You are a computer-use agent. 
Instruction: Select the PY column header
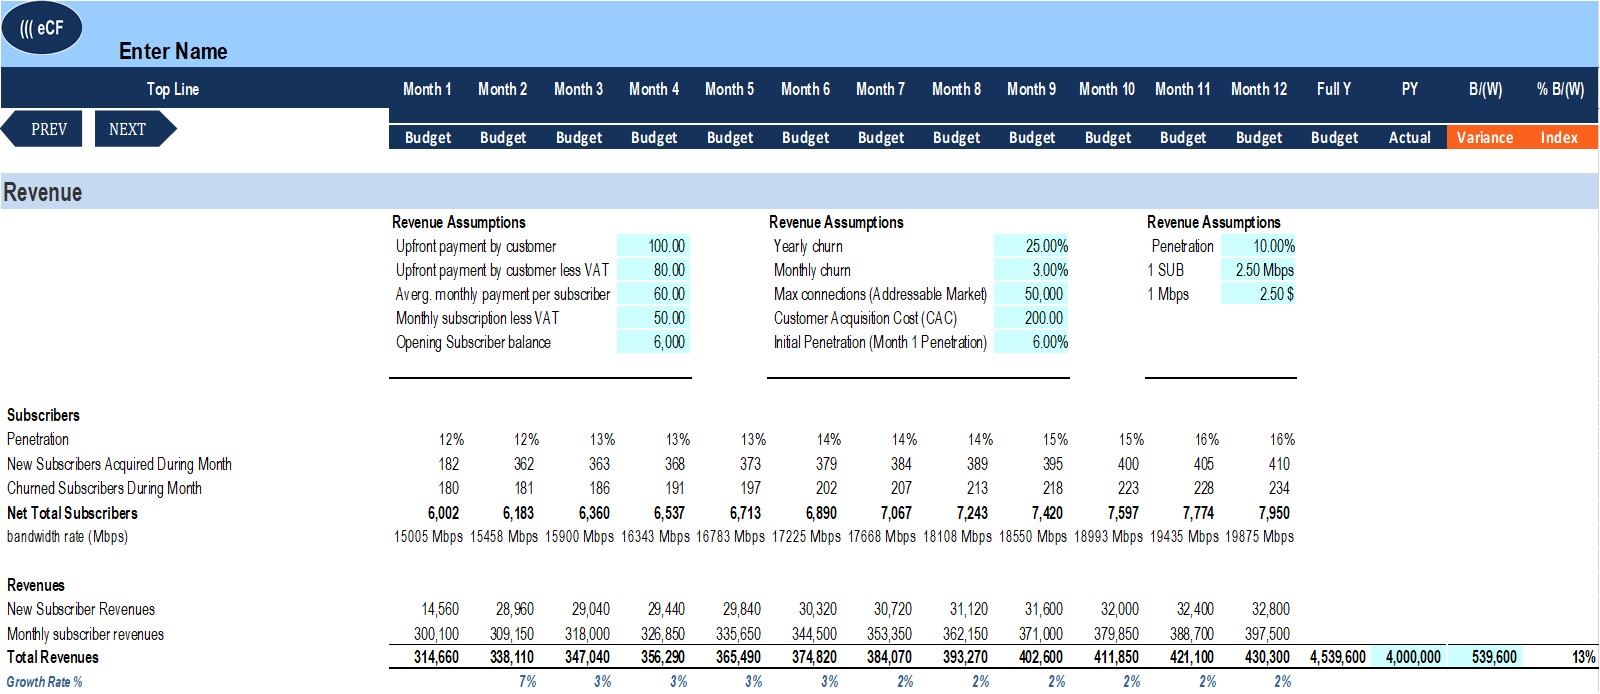[1410, 89]
